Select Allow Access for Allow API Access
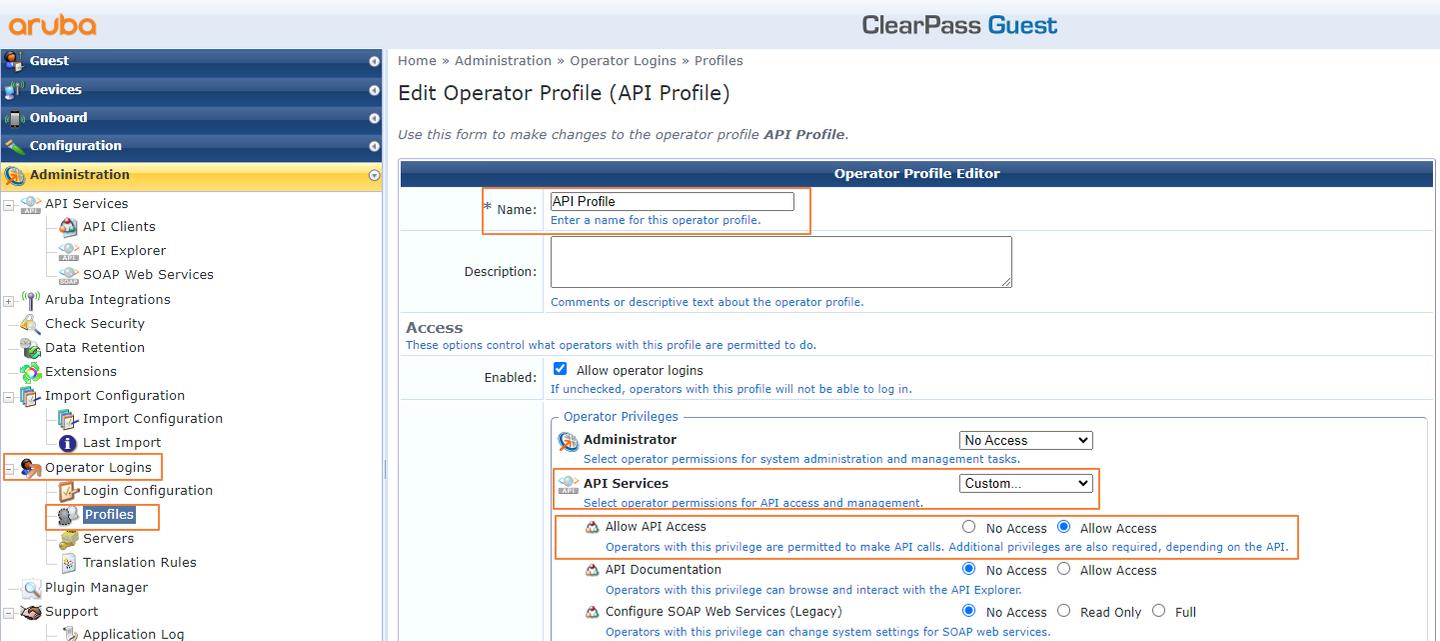The width and height of the screenshot is (1440, 641). point(1063,527)
